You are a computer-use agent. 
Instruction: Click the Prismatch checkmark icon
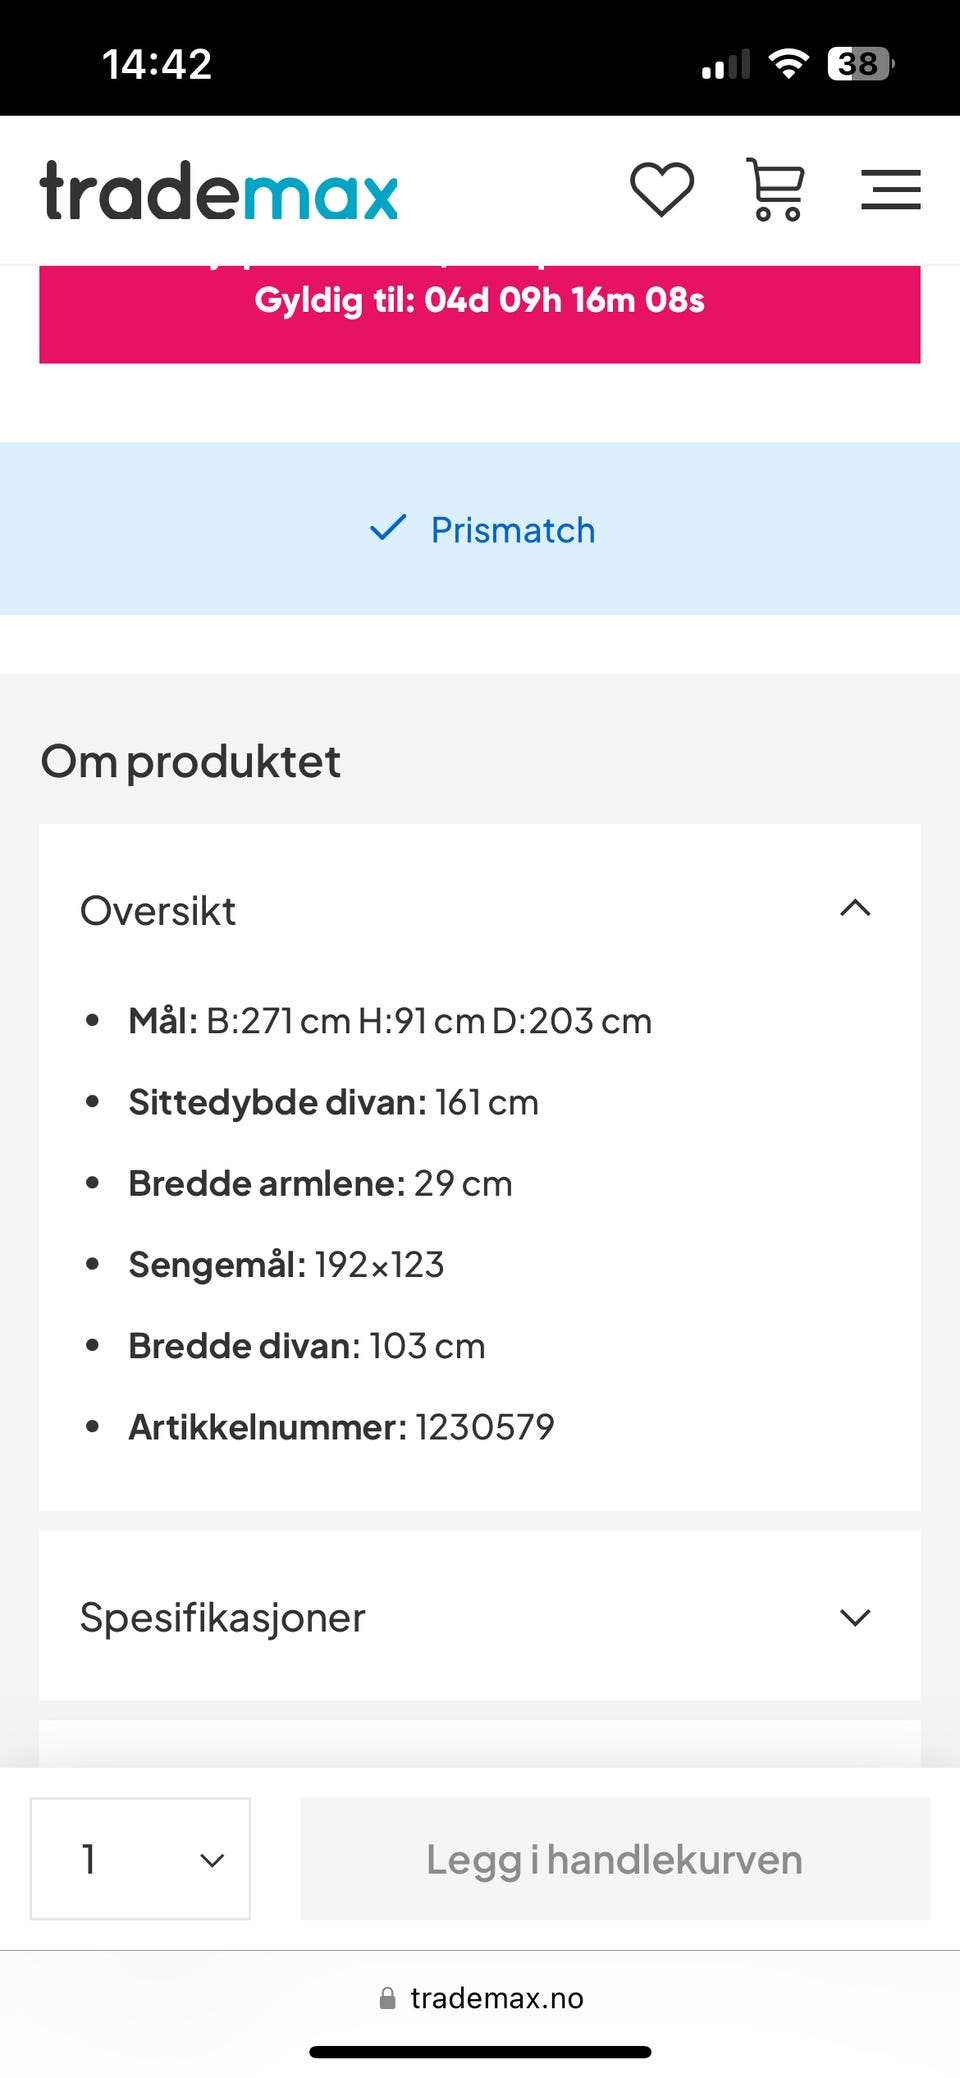click(x=390, y=529)
